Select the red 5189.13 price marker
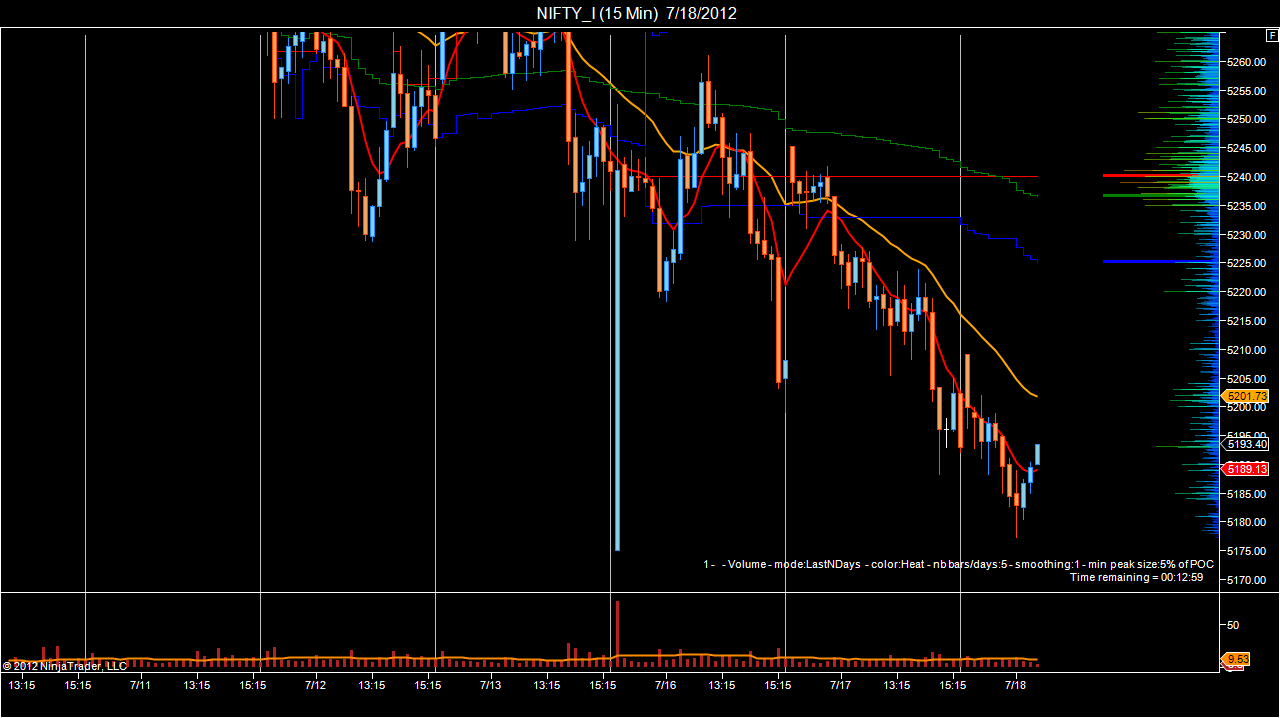Viewport: 1280px width, 718px height. (x=1246, y=469)
